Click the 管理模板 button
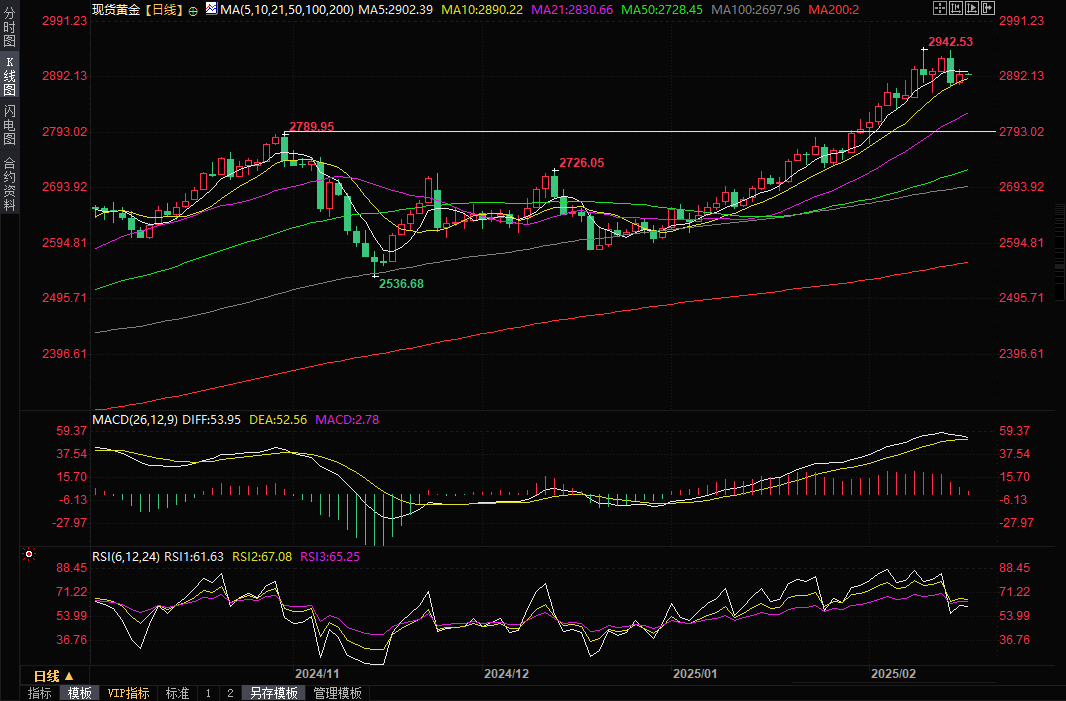The height and width of the screenshot is (701, 1066). tap(337, 693)
